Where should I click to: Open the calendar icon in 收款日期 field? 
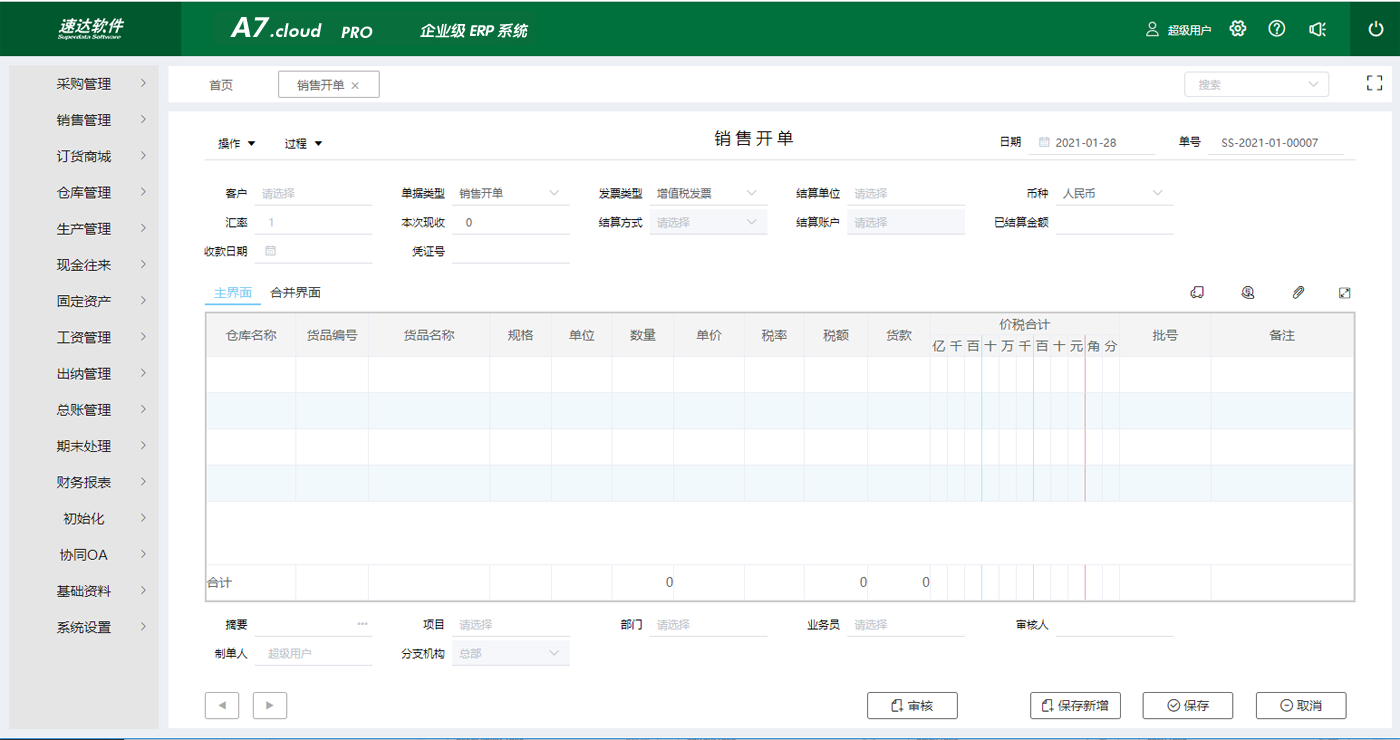click(x=271, y=251)
